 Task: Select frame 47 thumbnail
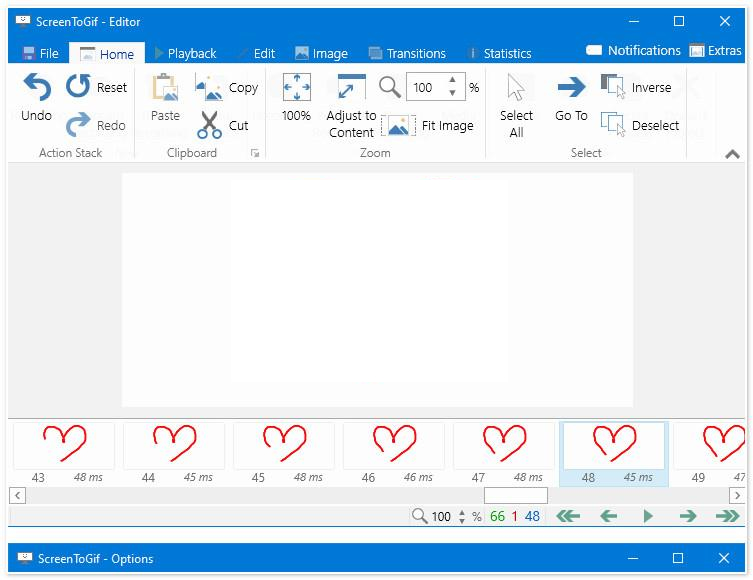pyautogui.click(x=504, y=454)
